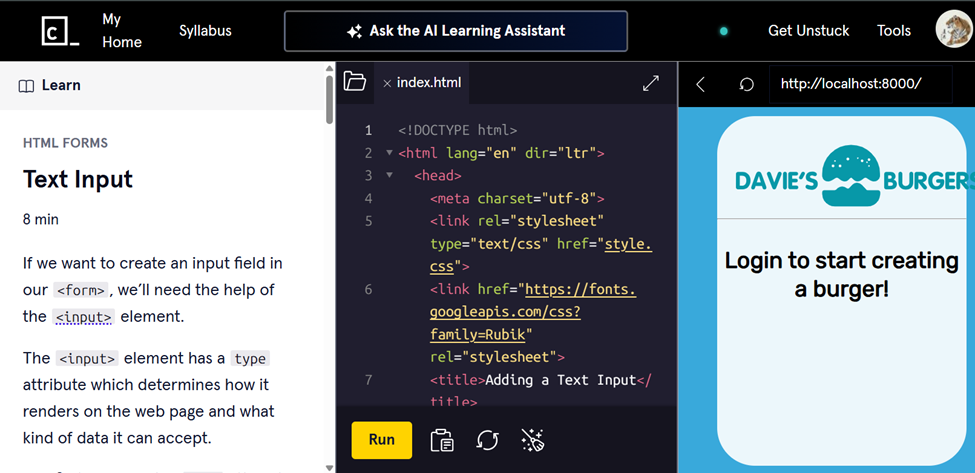975x473 pixels.
Task: Click the book icon beside Learn
Action: [x=26, y=86]
